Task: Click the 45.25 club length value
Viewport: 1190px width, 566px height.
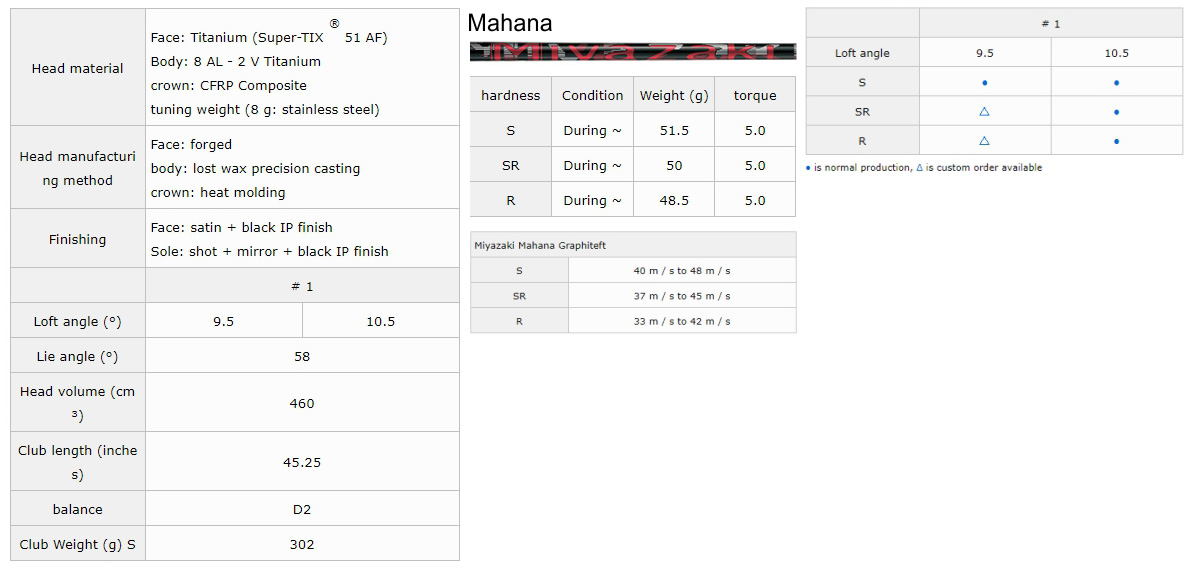Action: click(x=302, y=462)
